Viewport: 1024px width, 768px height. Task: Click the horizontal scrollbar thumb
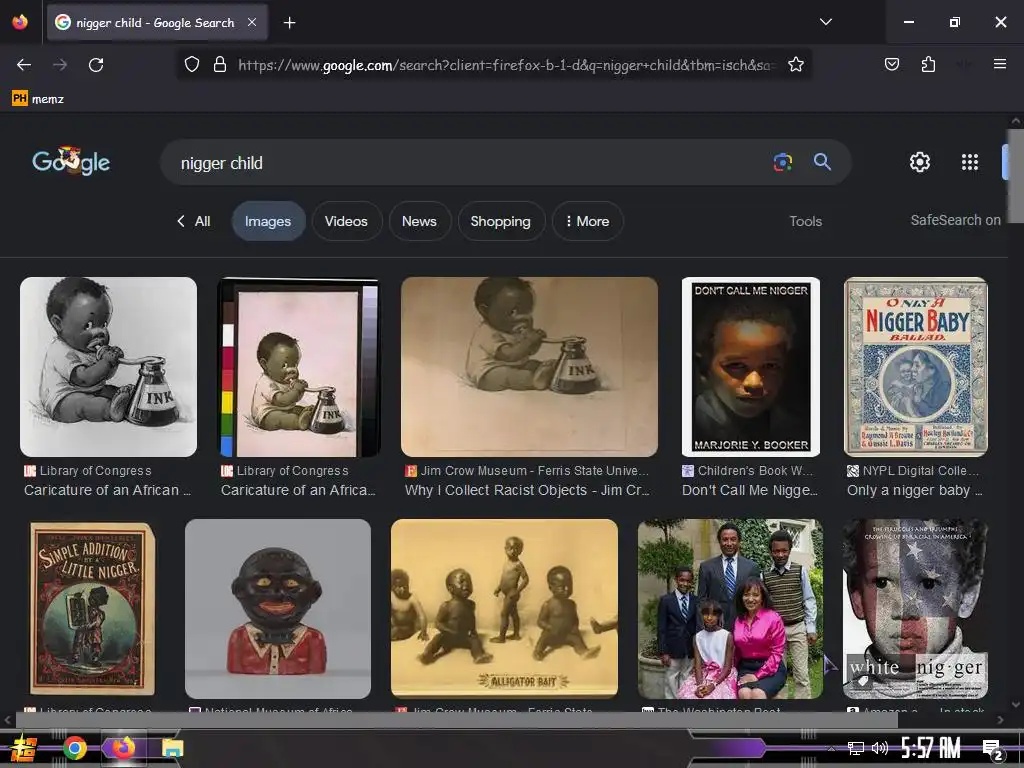pyautogui.click(x=456, y=720)
